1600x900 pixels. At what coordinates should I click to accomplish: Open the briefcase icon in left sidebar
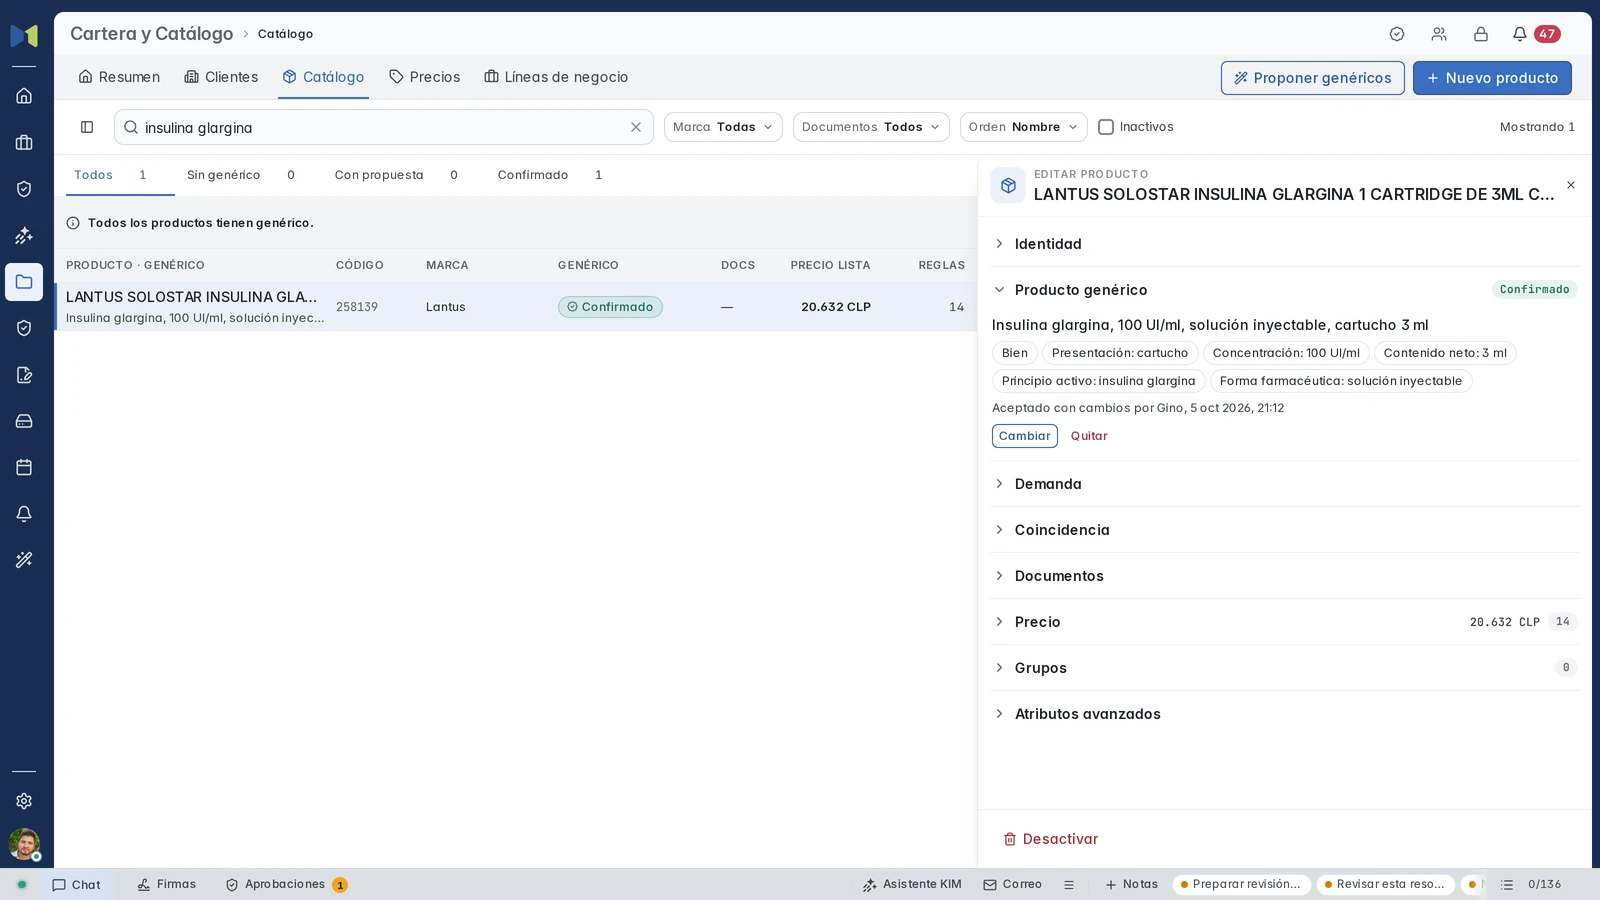pos(24,143)
